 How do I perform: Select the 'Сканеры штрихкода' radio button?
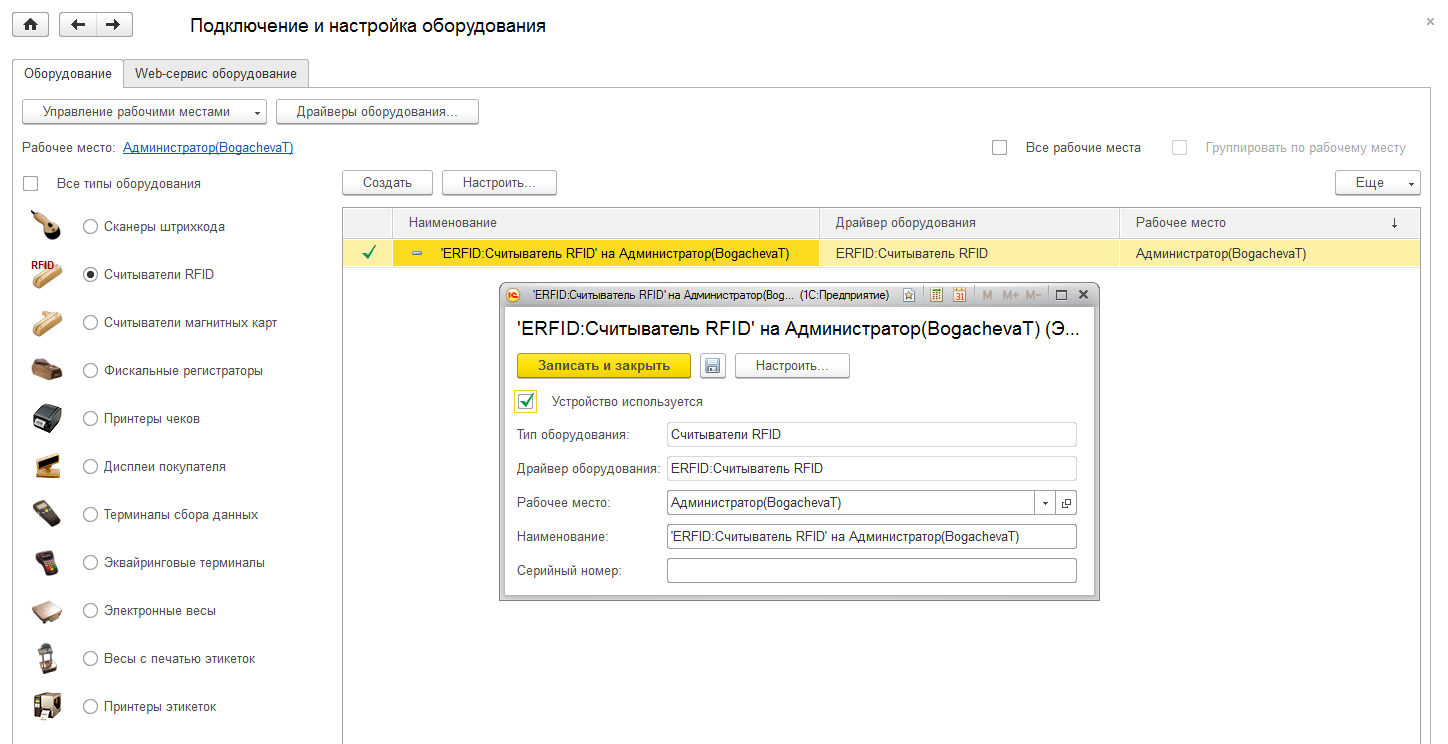91,227
